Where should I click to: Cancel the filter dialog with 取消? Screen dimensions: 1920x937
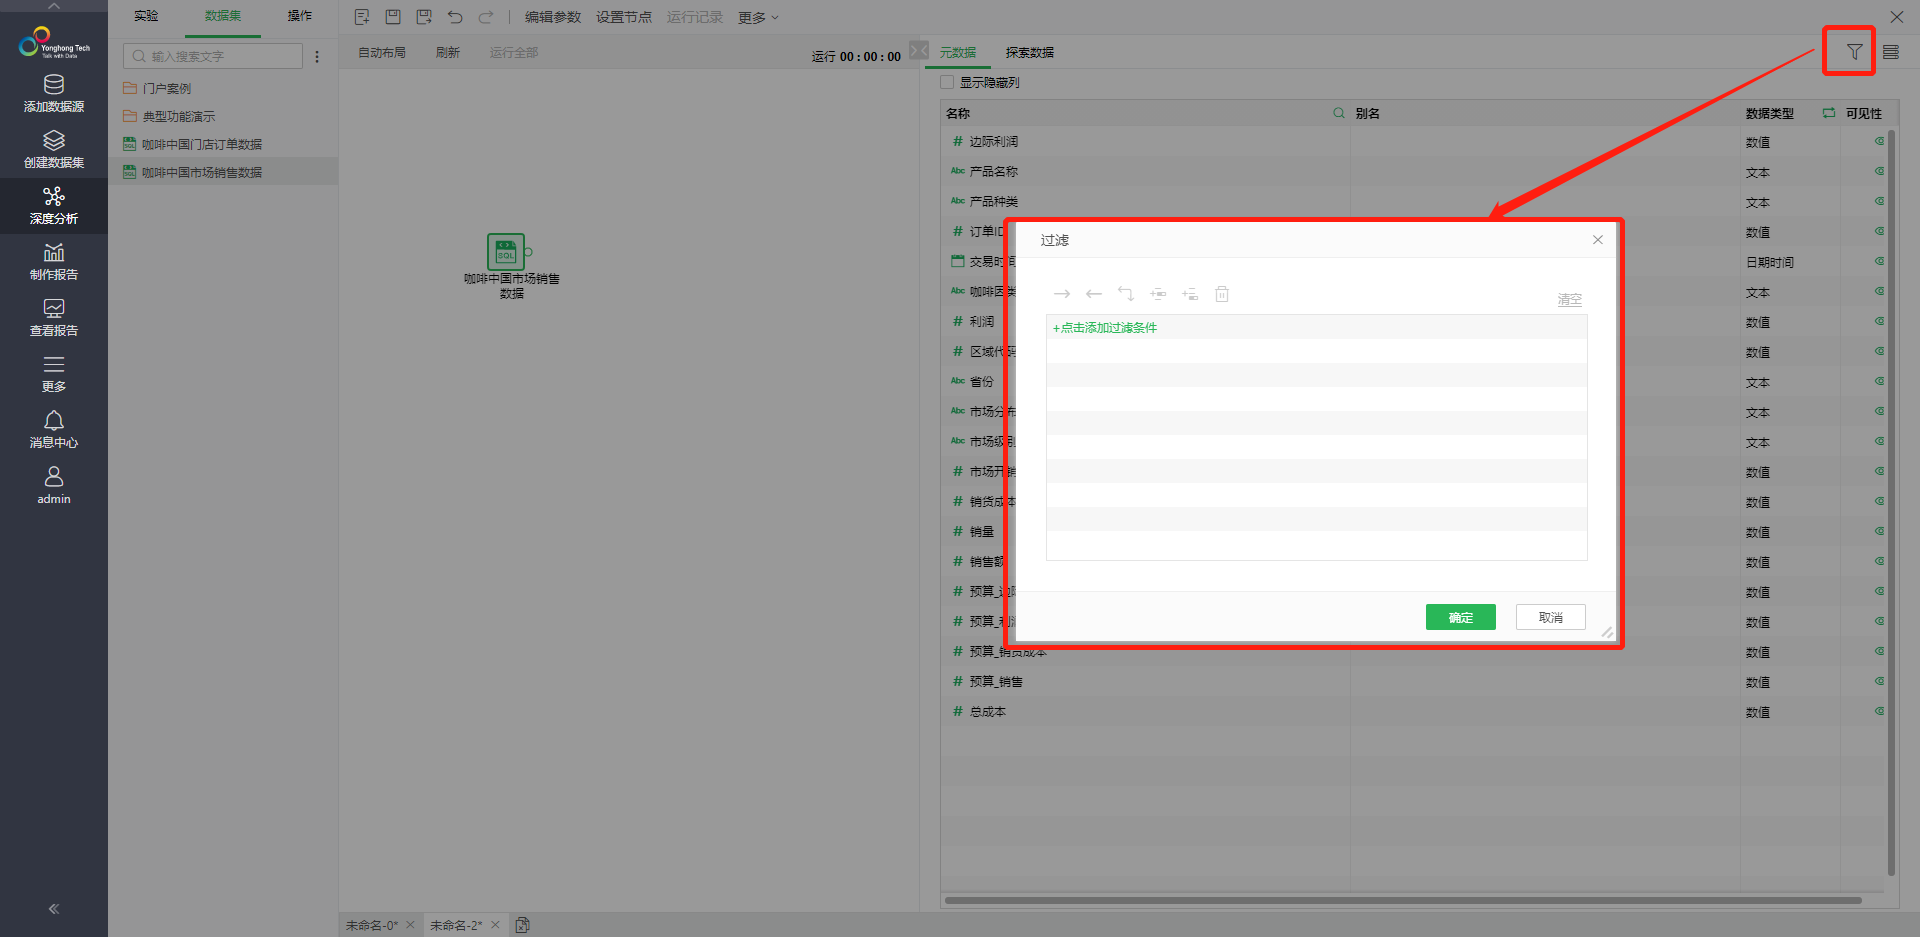(1551, 617)
